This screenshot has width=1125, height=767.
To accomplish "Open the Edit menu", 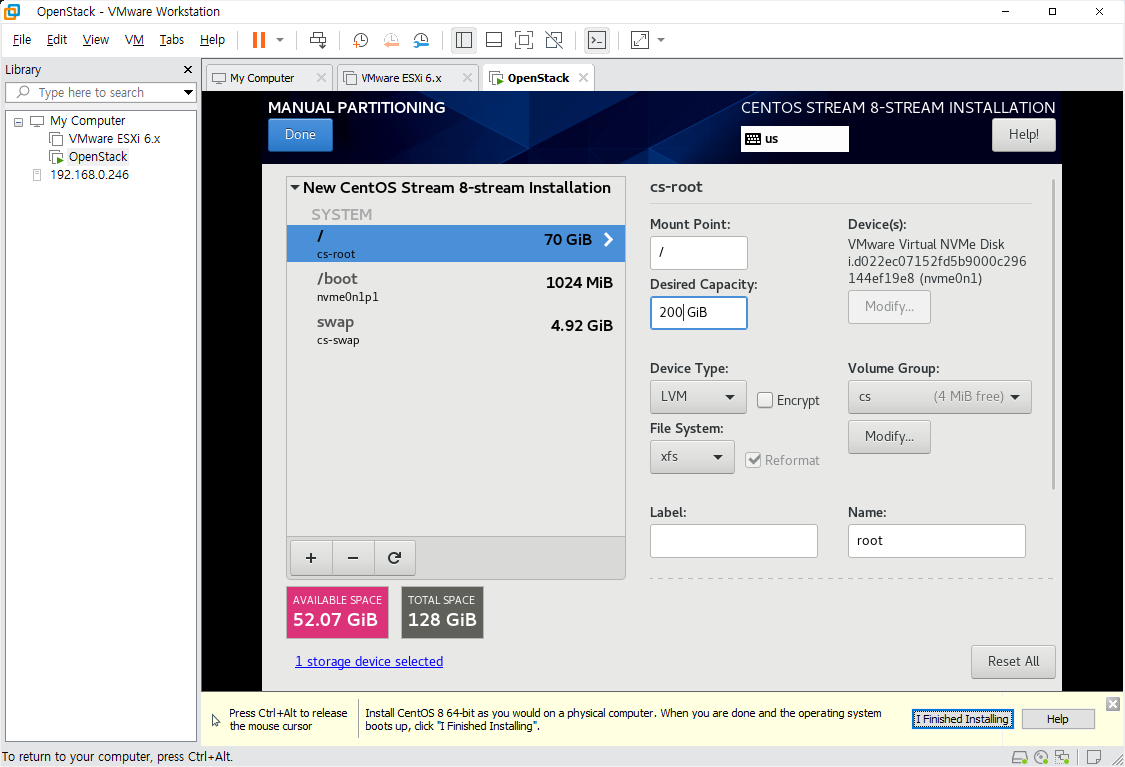I will 57,39.
